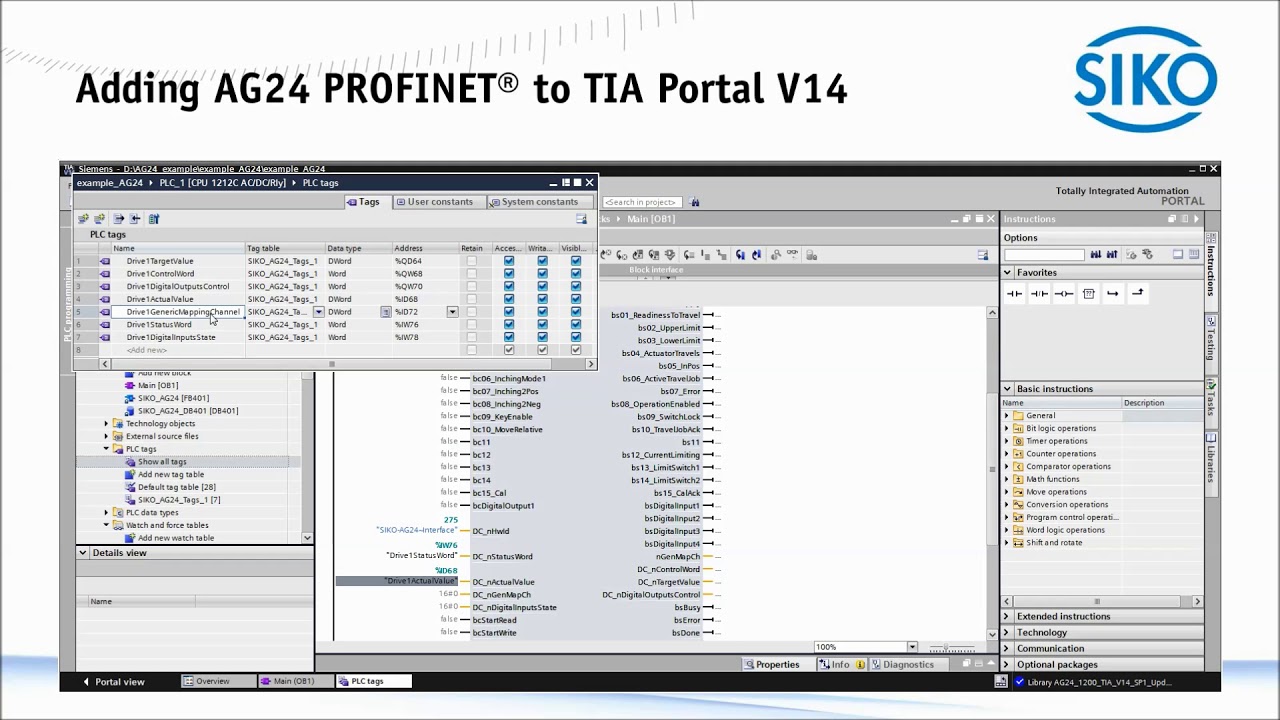1280x720 pixels.
Task: Click the tag icon of Drive1StatusWord row
Action: [105, 324]
